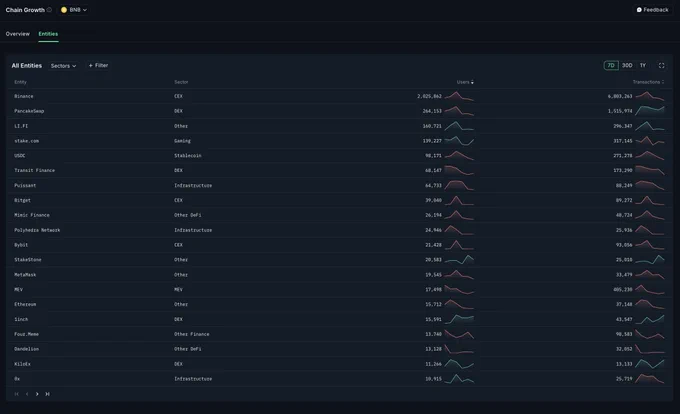Click the Ethereum entity name
Viewport: 680px width, 414px height.
[25, 304]
